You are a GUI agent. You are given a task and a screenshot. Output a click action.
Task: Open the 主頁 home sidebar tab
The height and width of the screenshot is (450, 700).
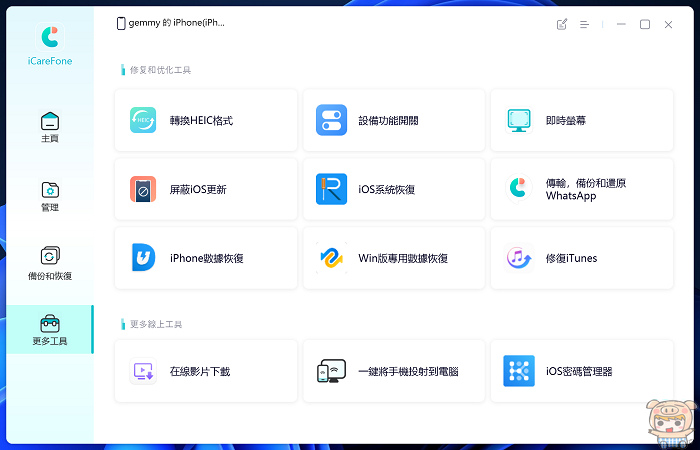tap(50, 127)
